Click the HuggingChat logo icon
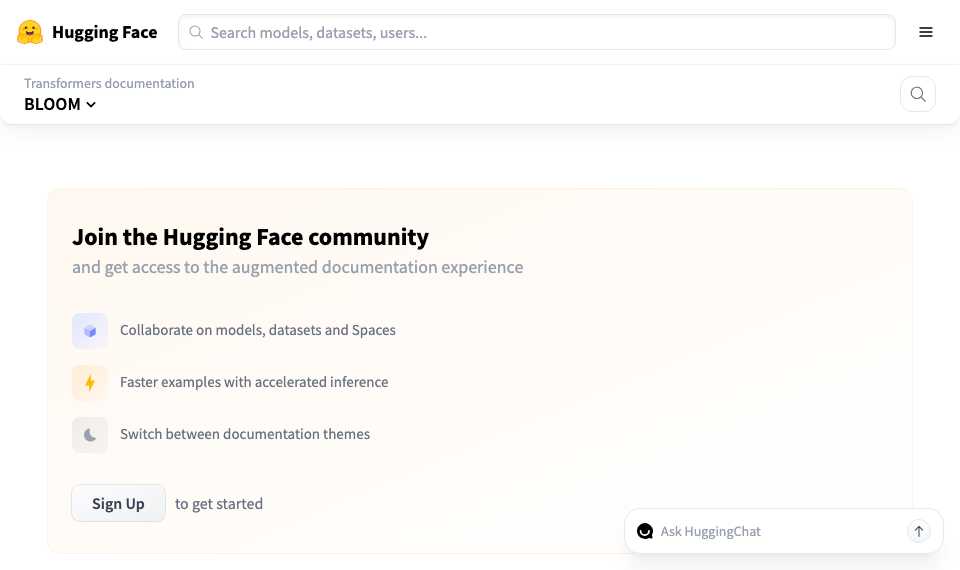Image resolution: width=960 pixels, height=570 pixels. [x=645, y=531]
